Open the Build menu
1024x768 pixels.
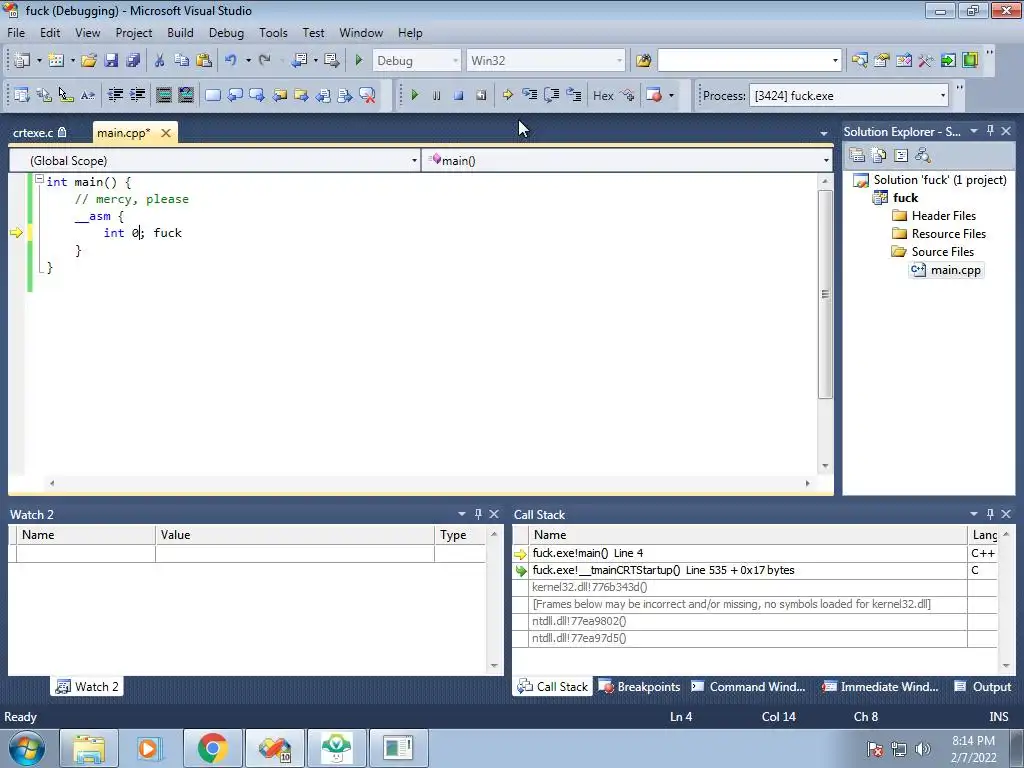tap(180, 33)
